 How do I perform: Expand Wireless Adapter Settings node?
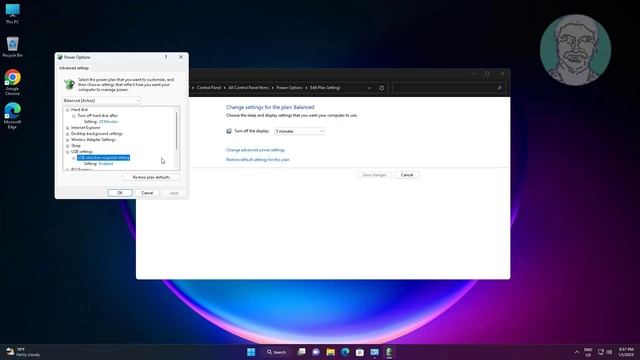point(68,140)
